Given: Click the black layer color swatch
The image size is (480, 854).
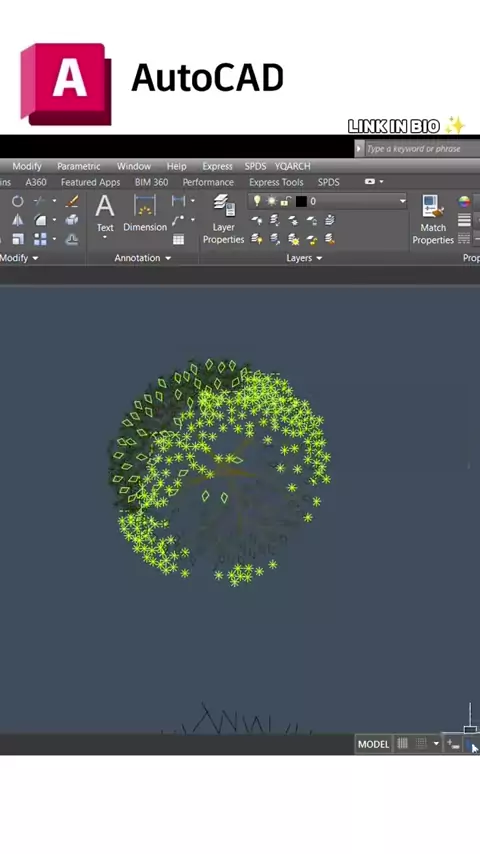Looking at the screenshot, I should coord(301,202).
